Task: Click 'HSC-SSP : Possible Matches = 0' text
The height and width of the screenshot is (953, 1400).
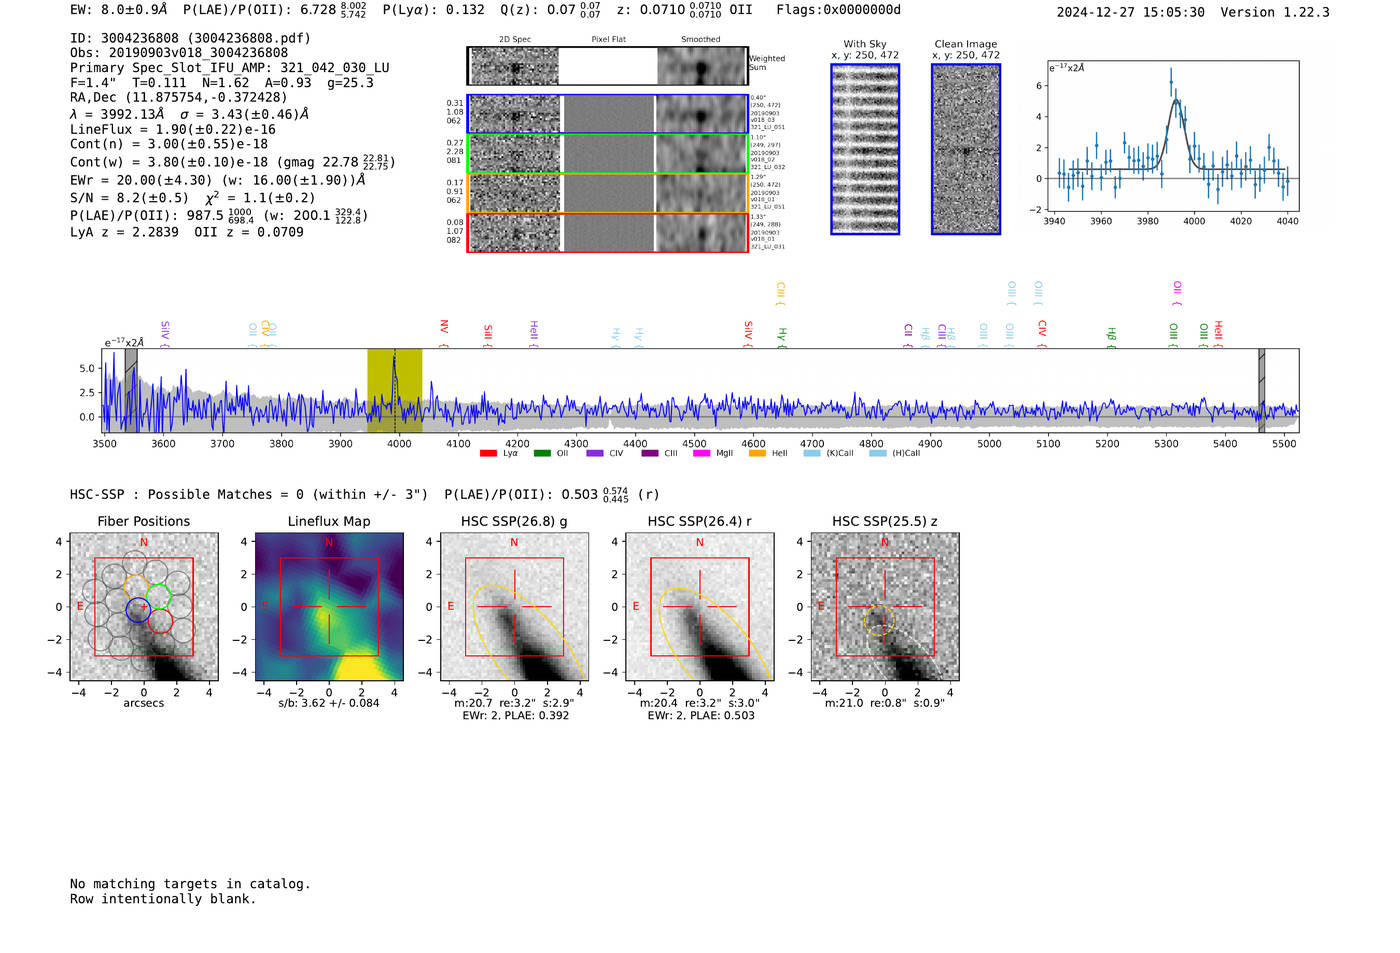Action: click(187, 495)
